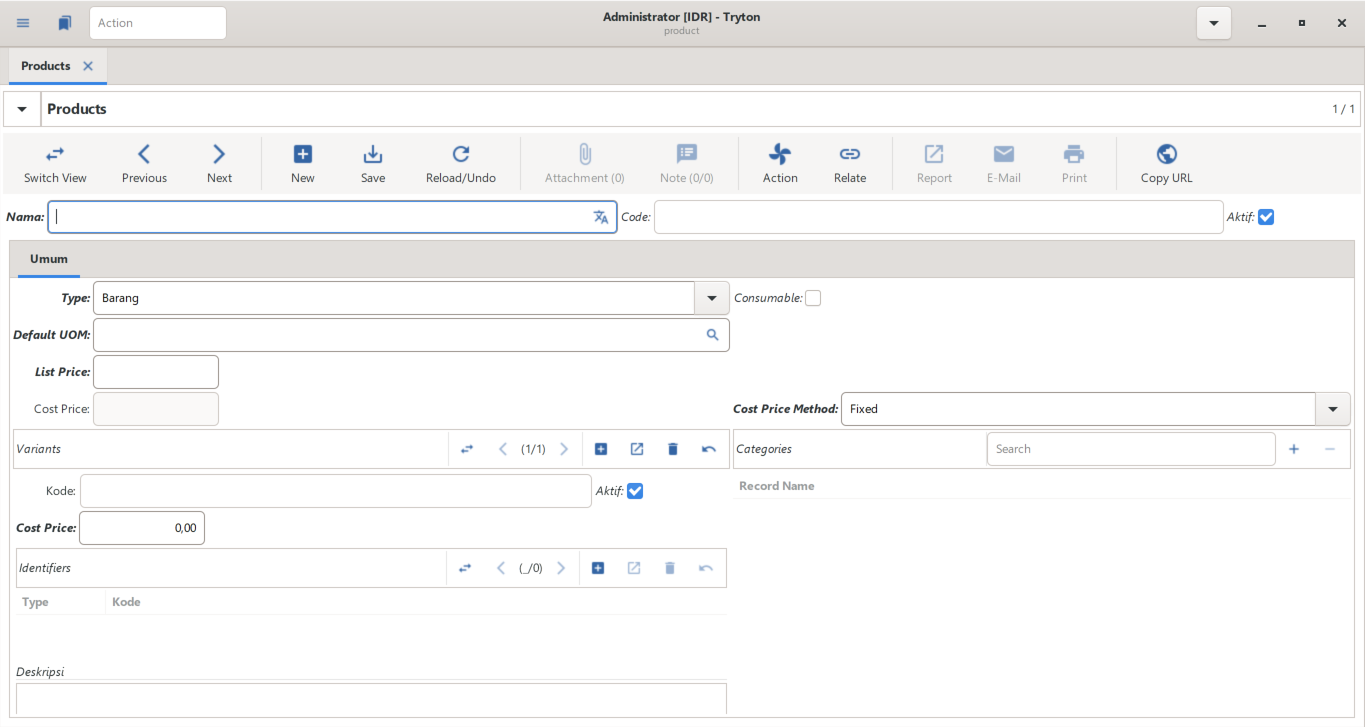Image resolution: width=1365 pixels, height=727 pixels.
Task: Click the Categories Search input field
Action: click(1130, 449)
